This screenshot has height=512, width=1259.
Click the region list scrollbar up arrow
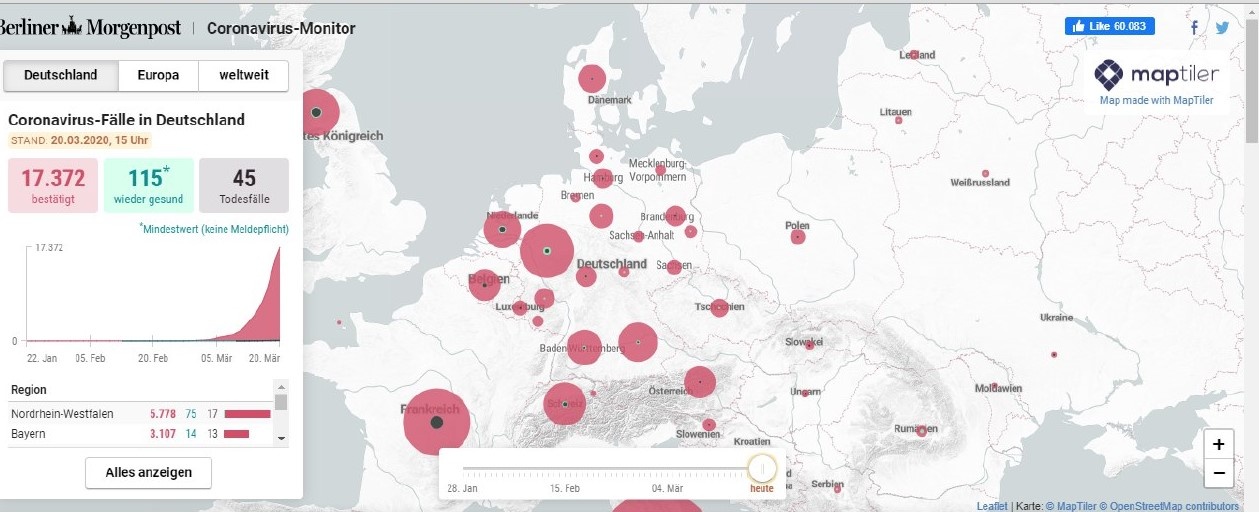click(281, 386)
